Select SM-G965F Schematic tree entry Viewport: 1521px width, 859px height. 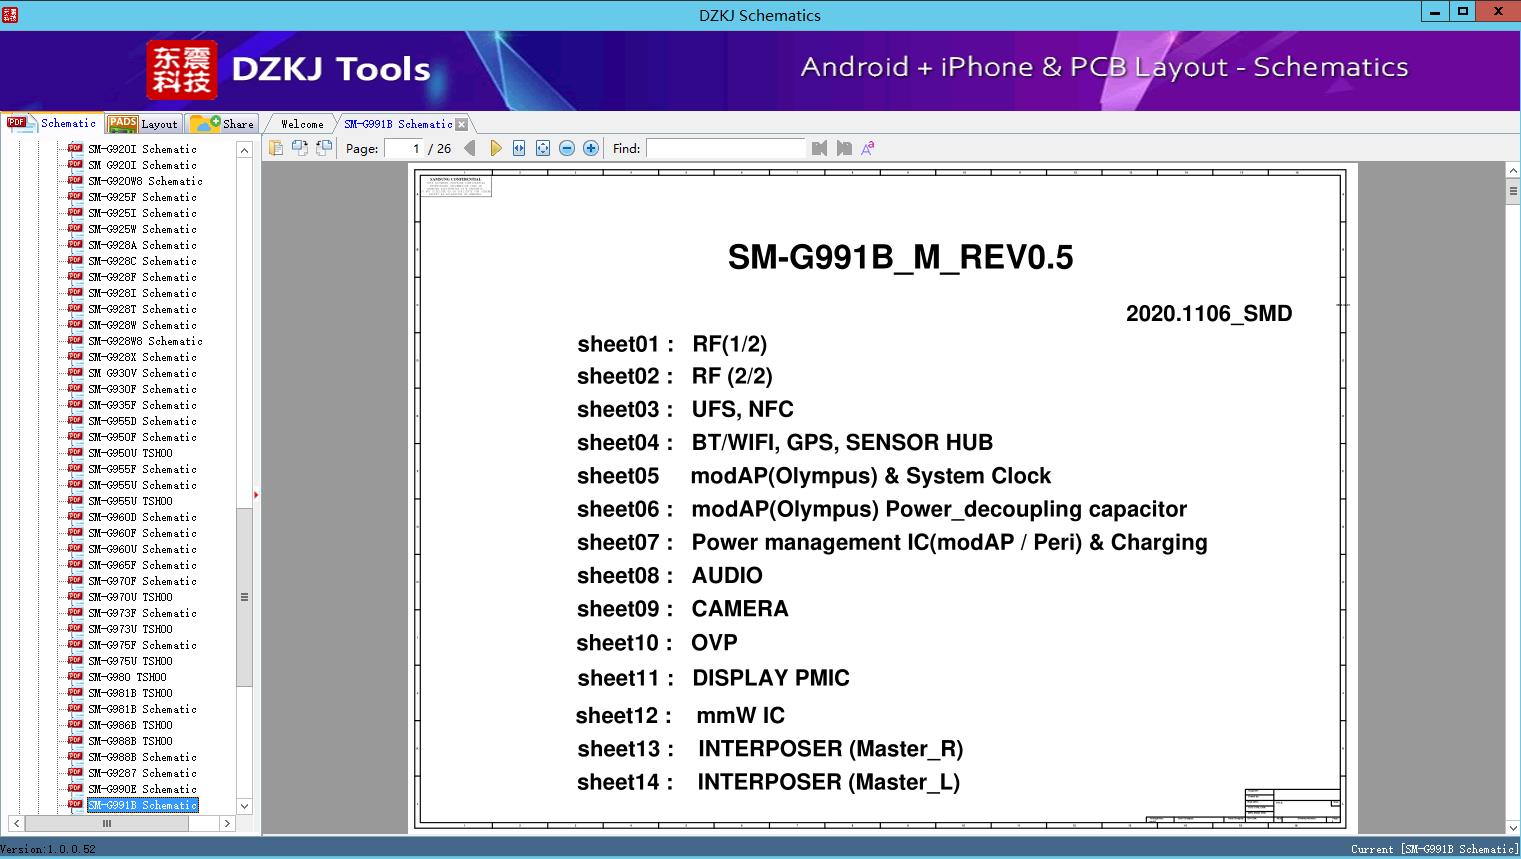[142, 565]
